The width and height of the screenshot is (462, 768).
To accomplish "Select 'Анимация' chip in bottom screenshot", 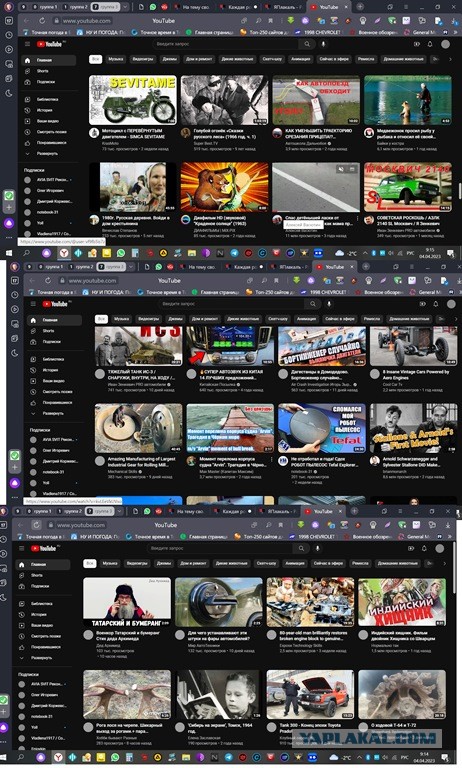I will [295, 563].
